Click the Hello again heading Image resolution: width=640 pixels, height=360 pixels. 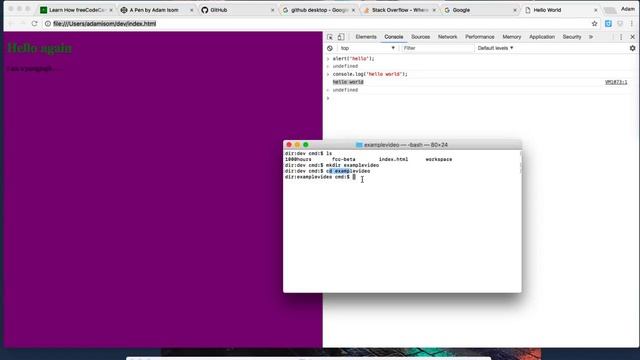pyautogui.click(x=40, y=48)
